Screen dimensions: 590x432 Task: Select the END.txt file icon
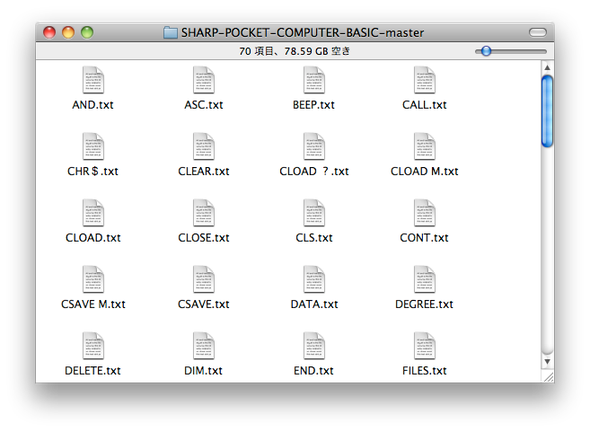314,346
